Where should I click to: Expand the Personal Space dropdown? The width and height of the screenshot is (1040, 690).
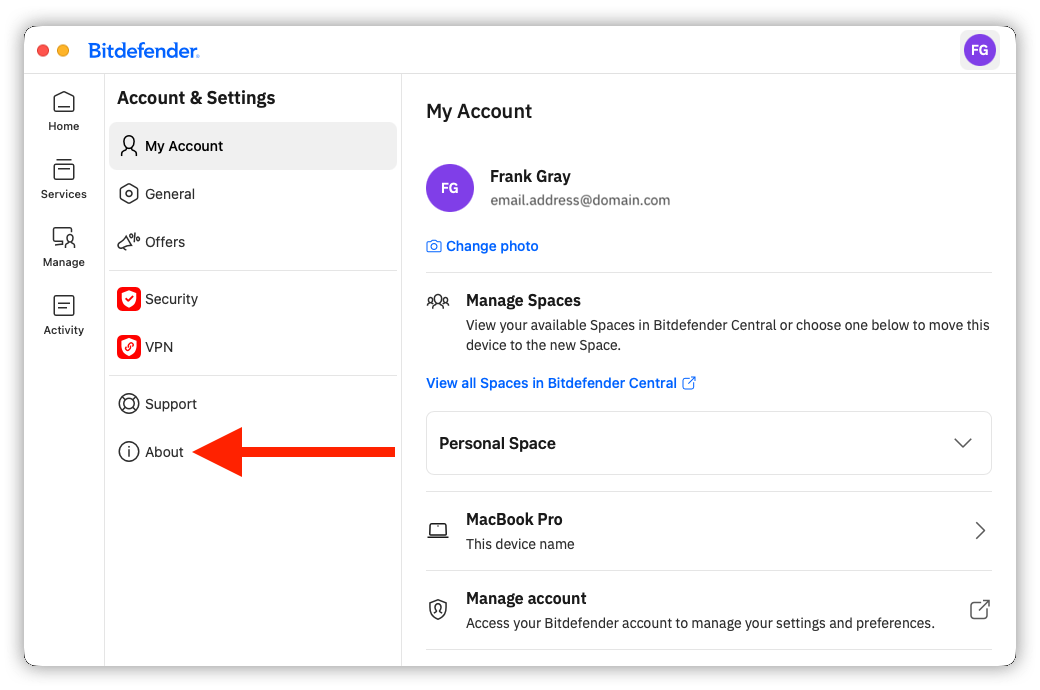pos(708,443)
